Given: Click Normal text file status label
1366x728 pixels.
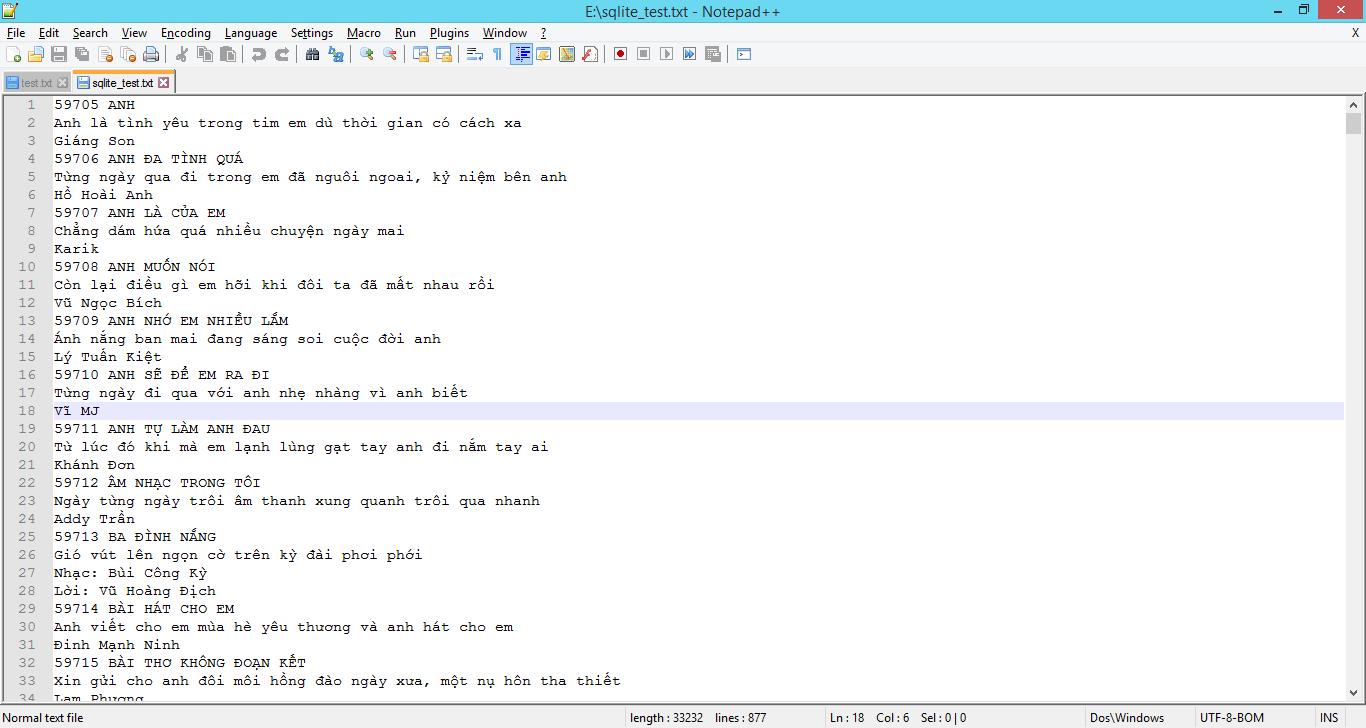Looking at the screenshot, I should tap(43, 718).
